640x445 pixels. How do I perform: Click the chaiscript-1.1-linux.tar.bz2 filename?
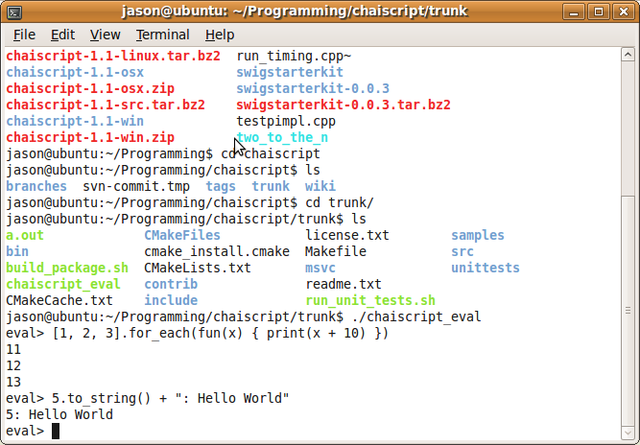(x=113, y=56)
